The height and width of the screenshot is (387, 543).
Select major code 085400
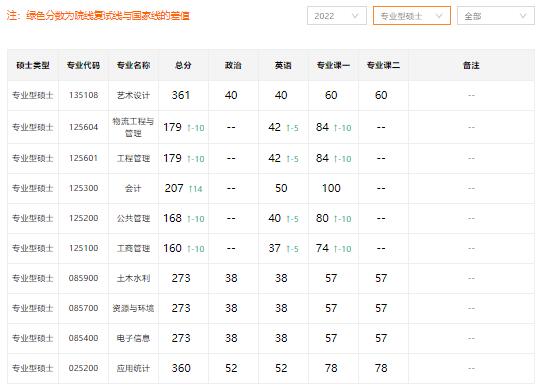pos(83,338)
